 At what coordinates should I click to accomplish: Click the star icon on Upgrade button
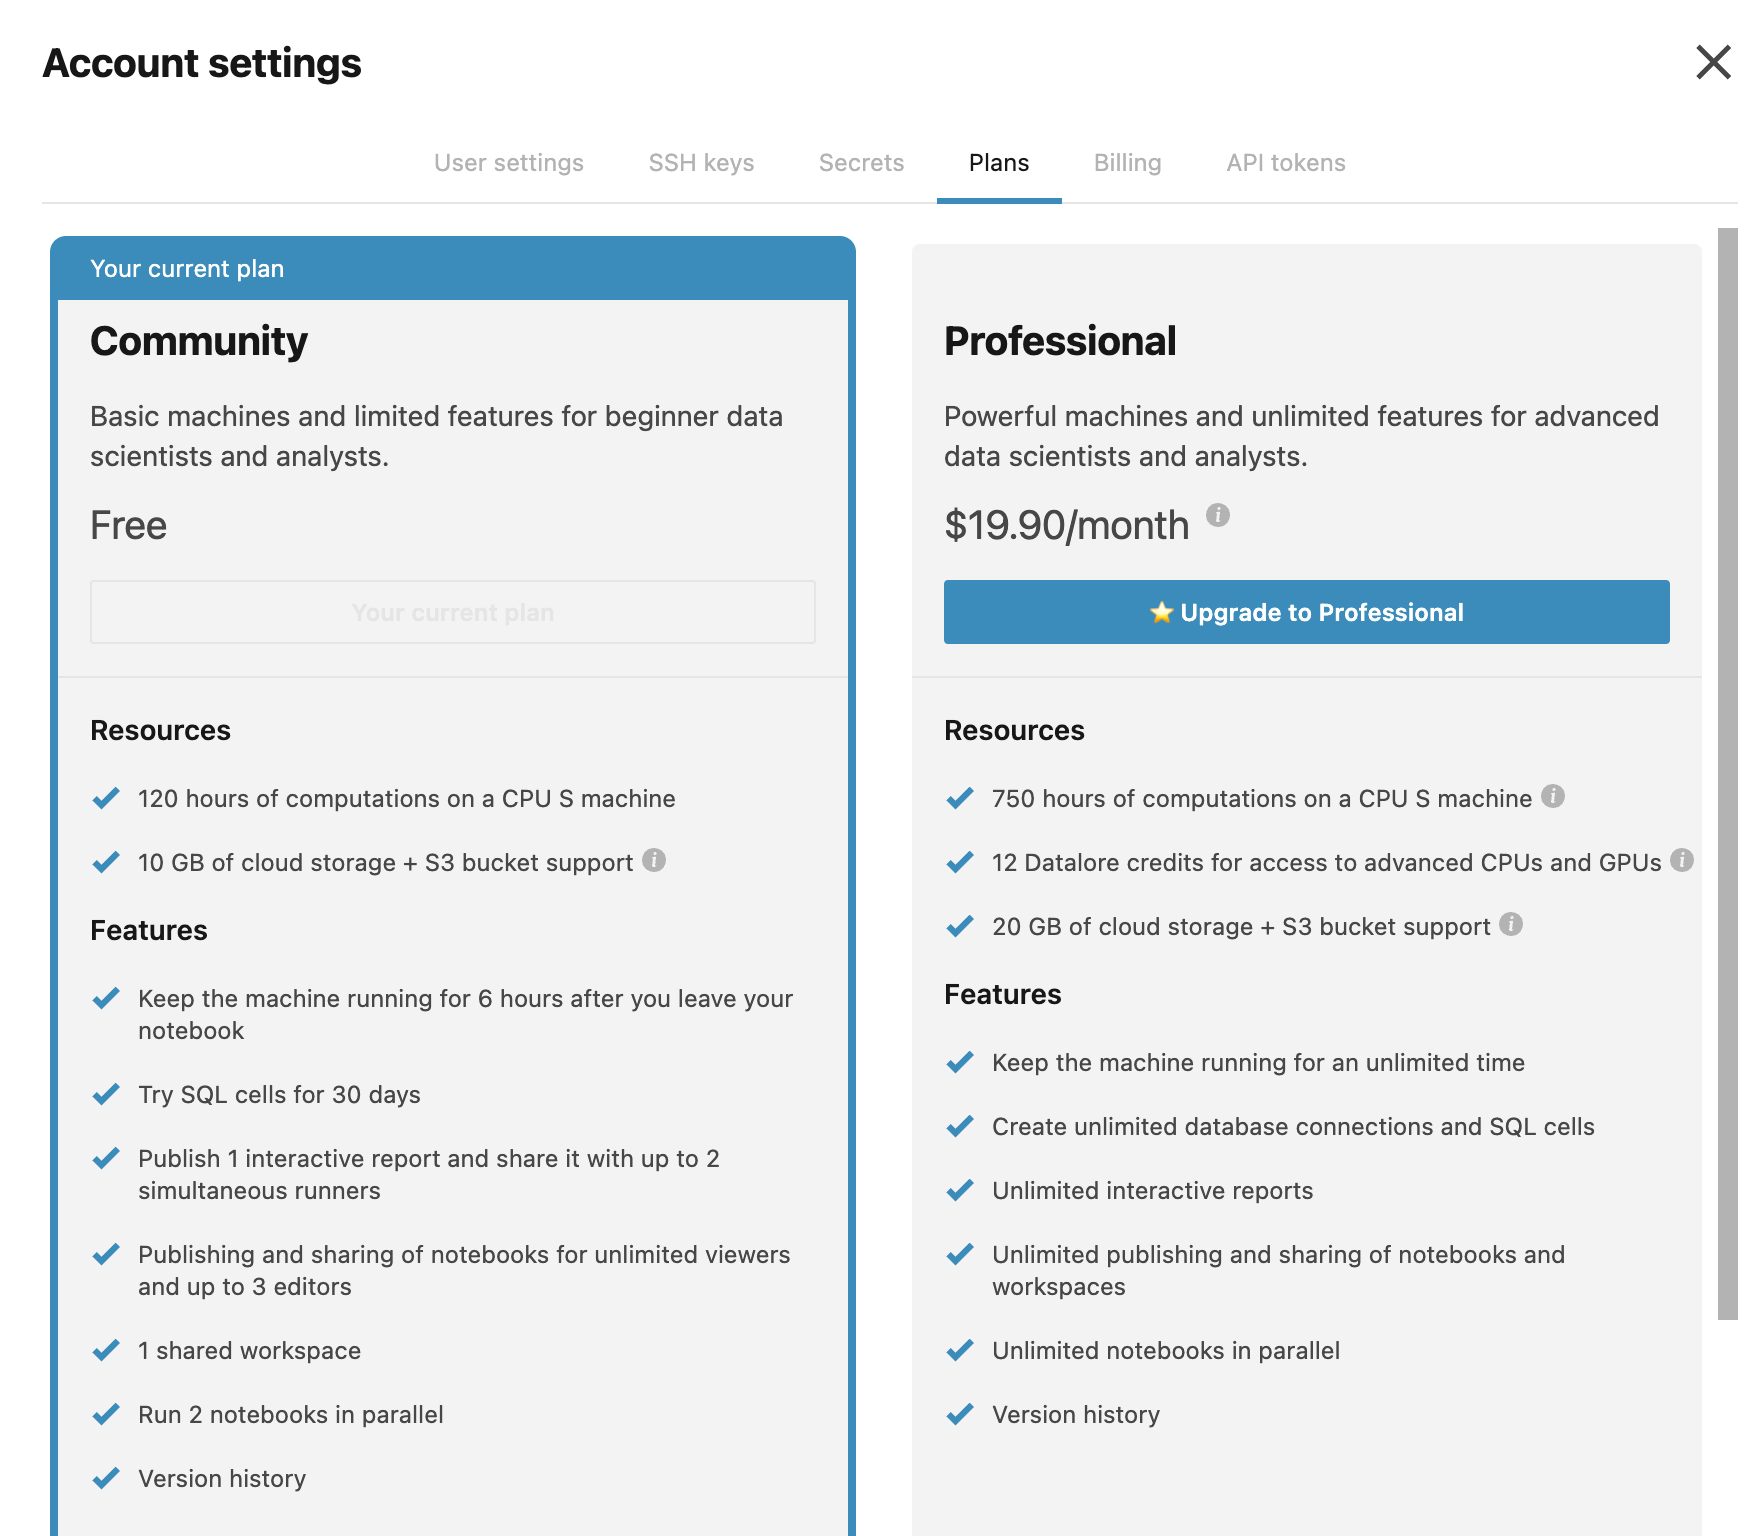click(x=1161, y=612)
